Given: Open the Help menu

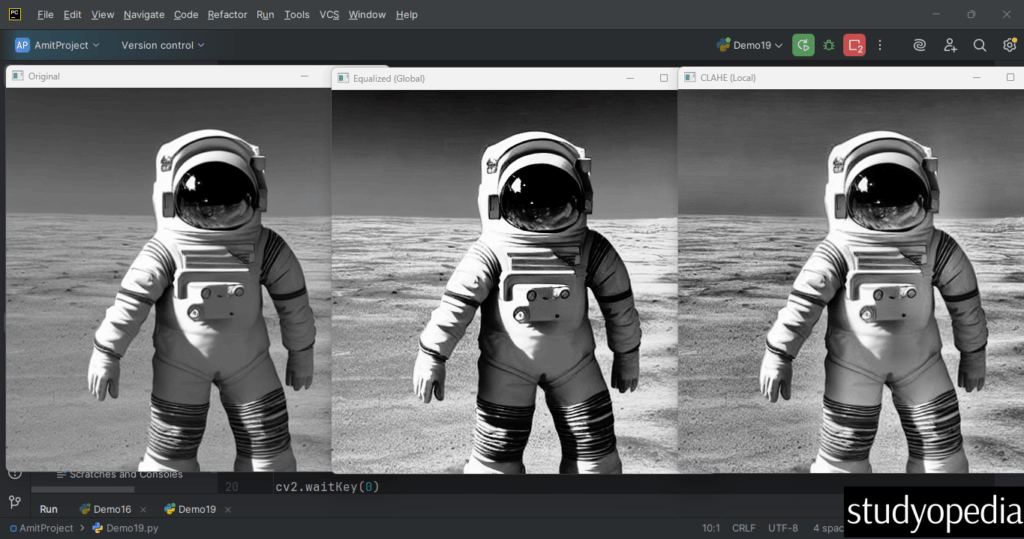Looking at the screenshot, I should pyautogui.click(x=406, y=14).
